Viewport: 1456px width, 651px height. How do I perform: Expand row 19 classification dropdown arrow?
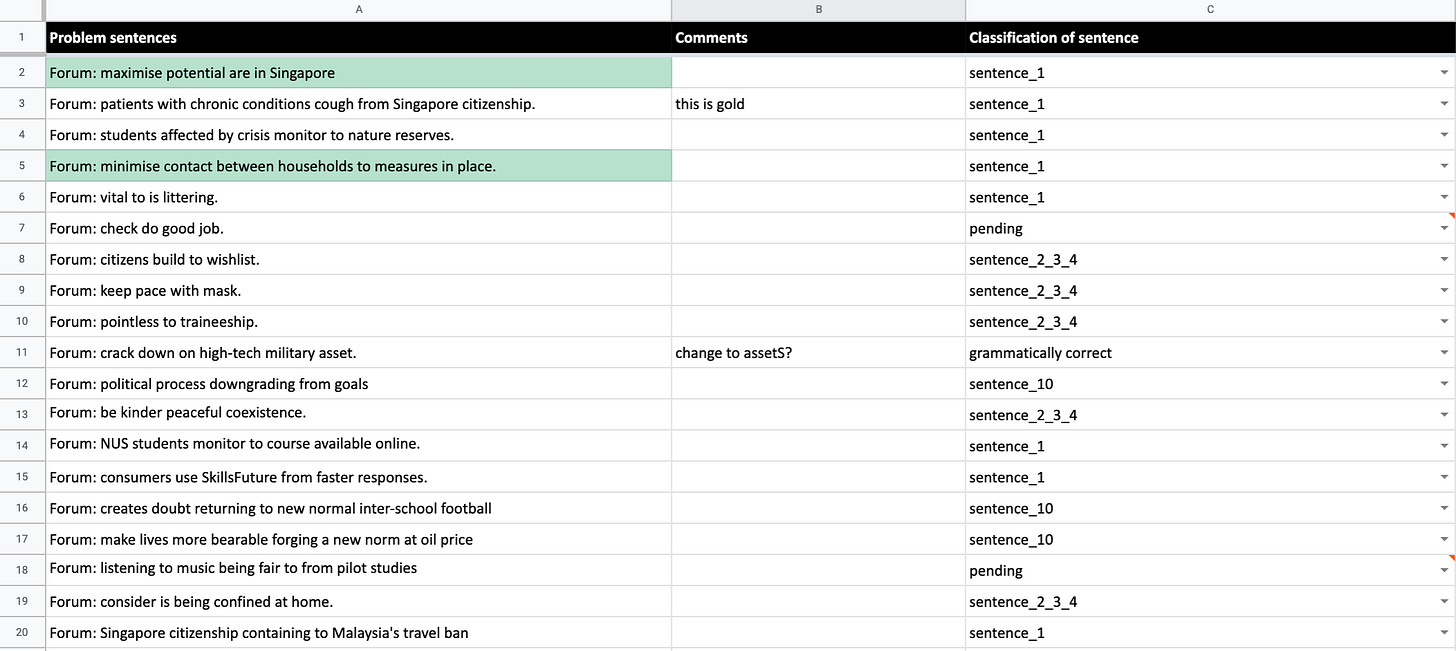1444,602
